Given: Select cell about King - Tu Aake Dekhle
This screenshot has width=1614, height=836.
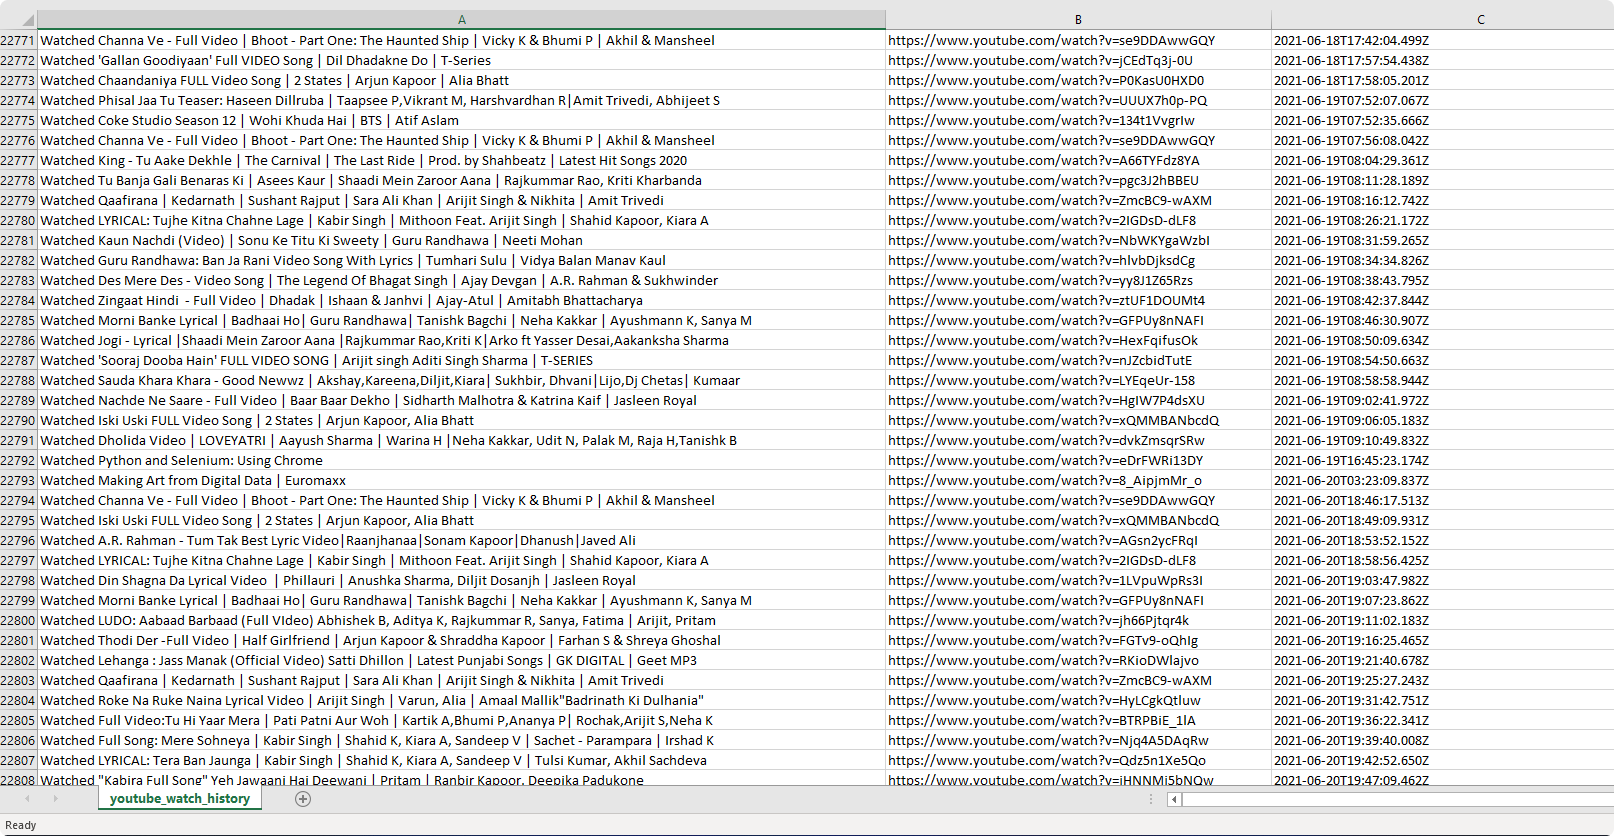Looking at the screenshot, I should 461,160.
